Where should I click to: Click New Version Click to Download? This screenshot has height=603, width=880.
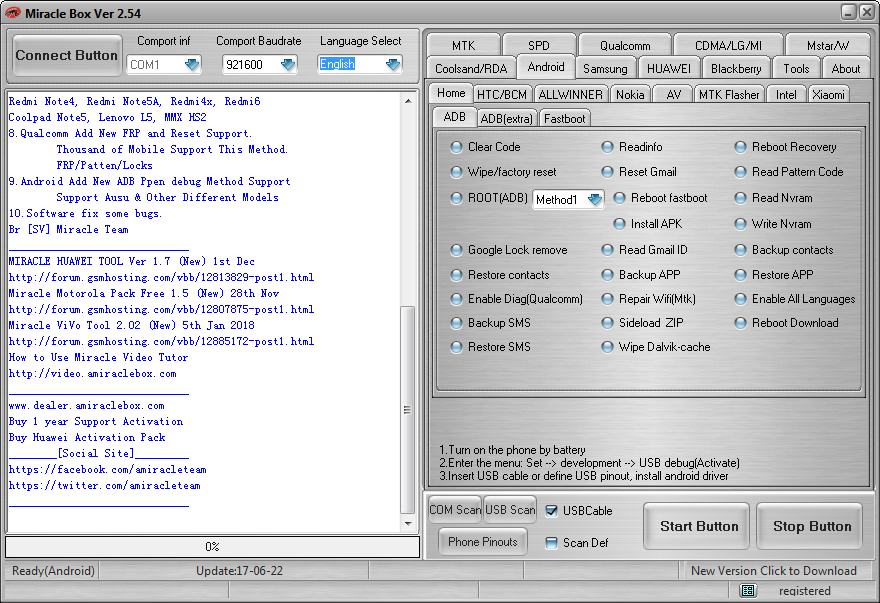pos(773,571)
